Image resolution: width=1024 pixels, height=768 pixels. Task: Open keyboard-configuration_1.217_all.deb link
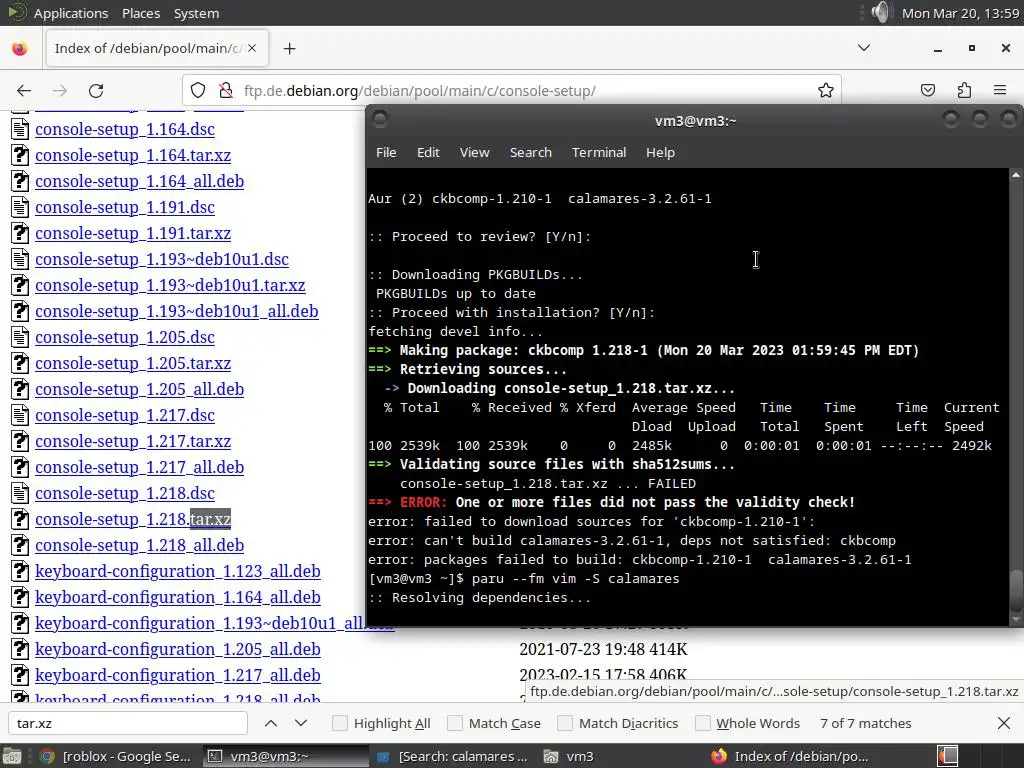point(178,675)
